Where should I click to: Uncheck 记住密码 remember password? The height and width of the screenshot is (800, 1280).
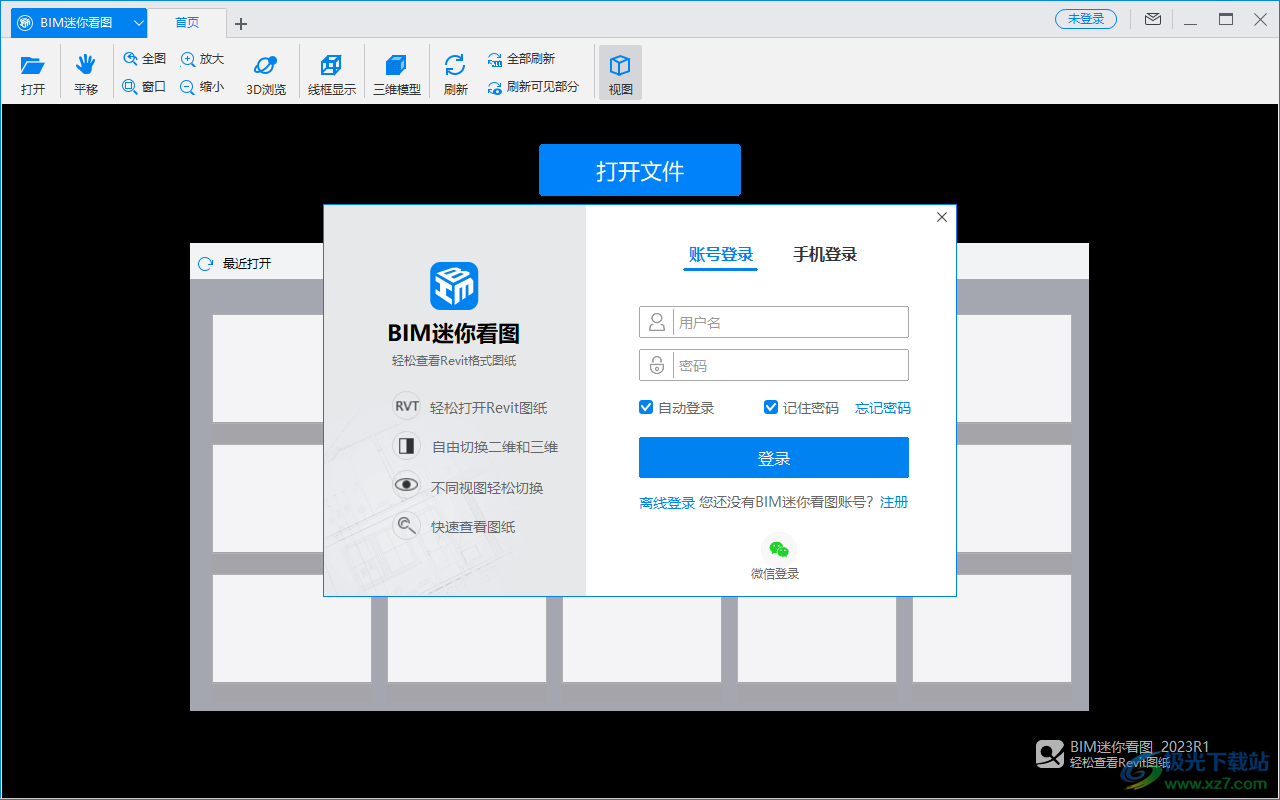tap(771, 407)
